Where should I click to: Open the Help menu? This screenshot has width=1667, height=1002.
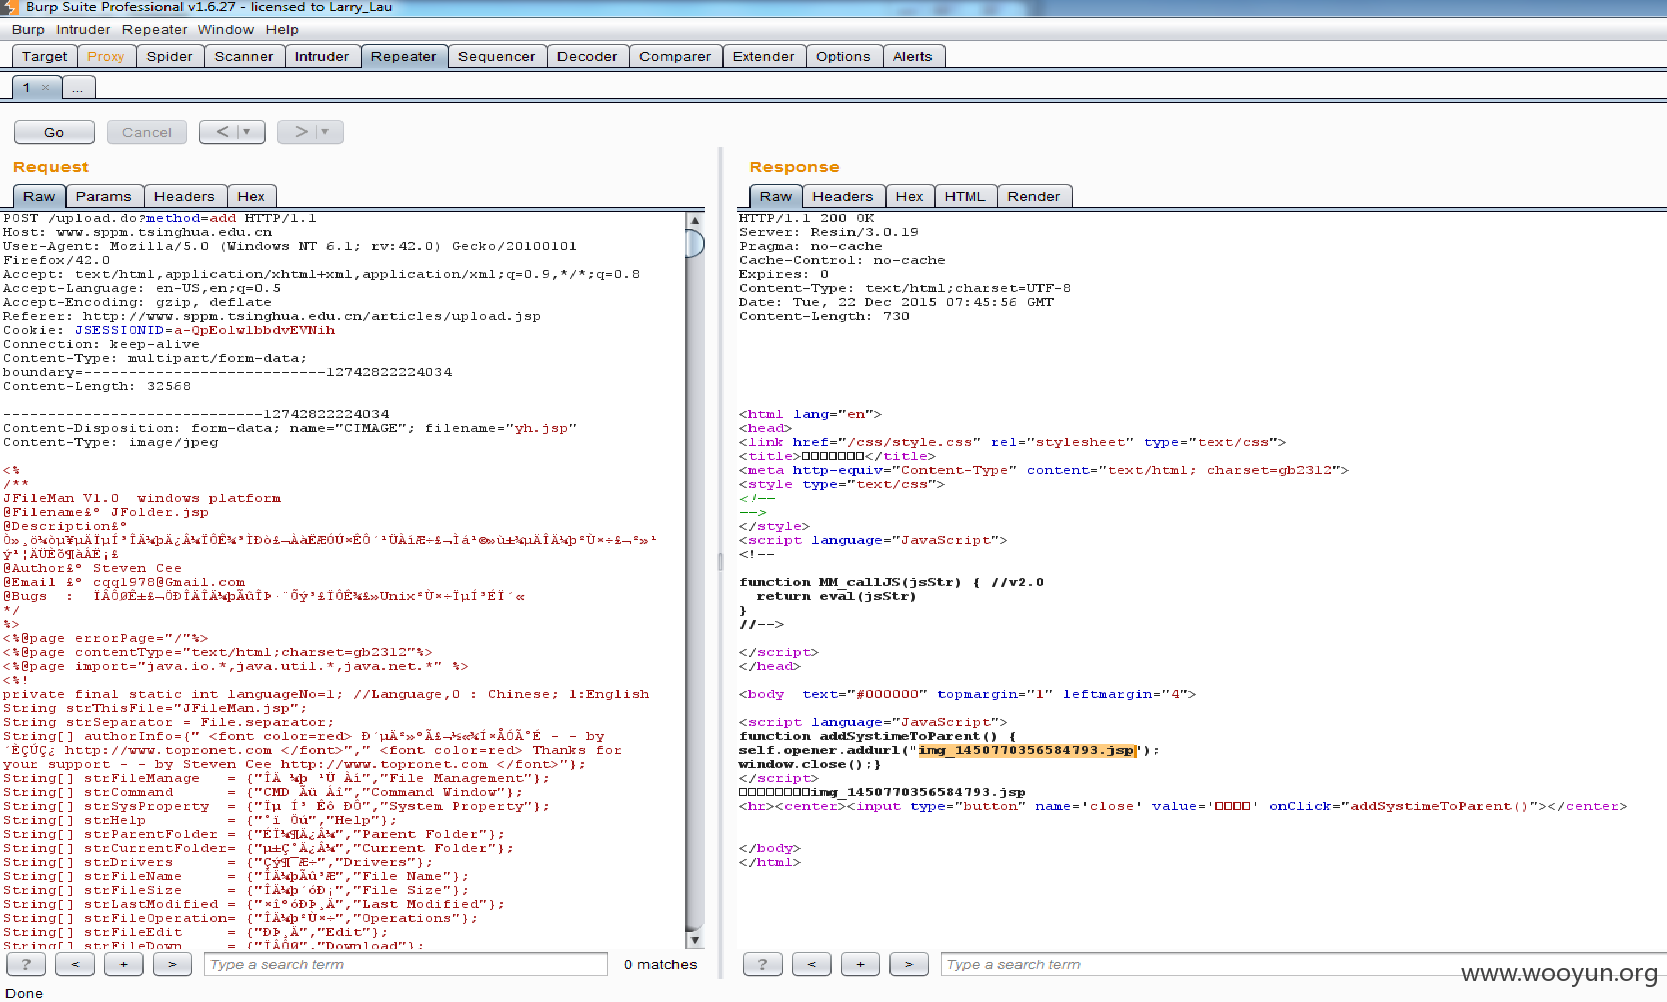(x=282, y=29)
